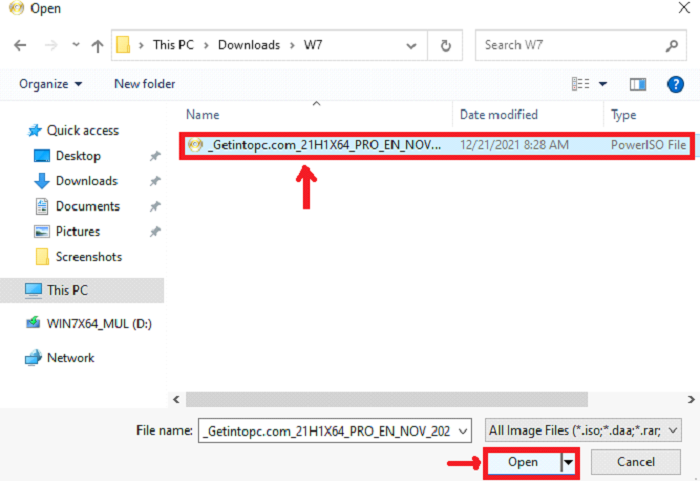
Task: Click horizontal scrollbar right arrow
Action: 691,400
